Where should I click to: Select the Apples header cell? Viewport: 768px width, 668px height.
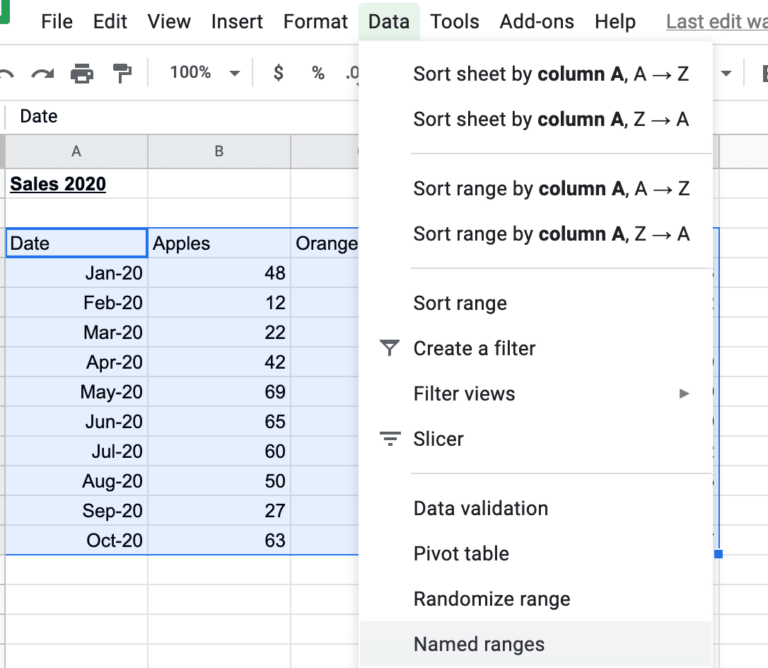219,243
